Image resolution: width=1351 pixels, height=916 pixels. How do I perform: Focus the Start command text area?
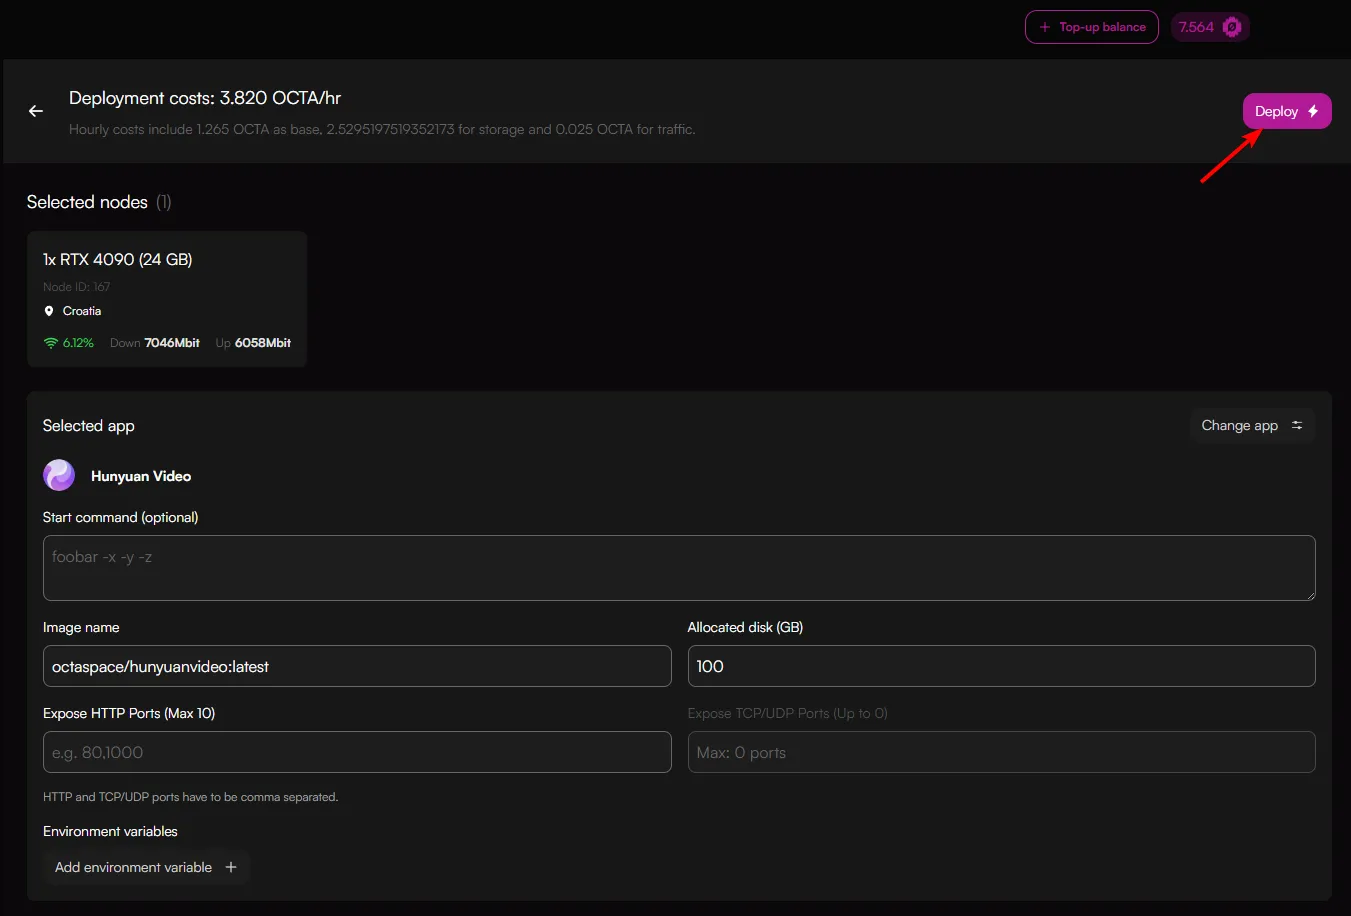[678, 568]
